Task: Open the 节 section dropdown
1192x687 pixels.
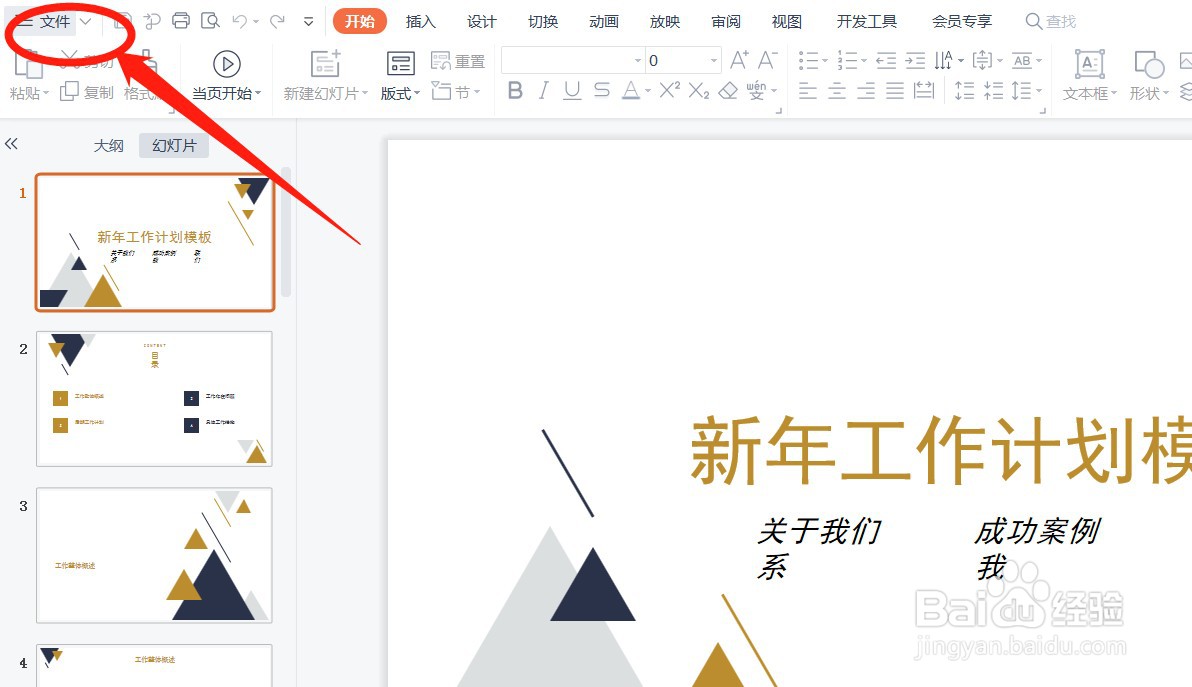Action: [x=456, y=92]
